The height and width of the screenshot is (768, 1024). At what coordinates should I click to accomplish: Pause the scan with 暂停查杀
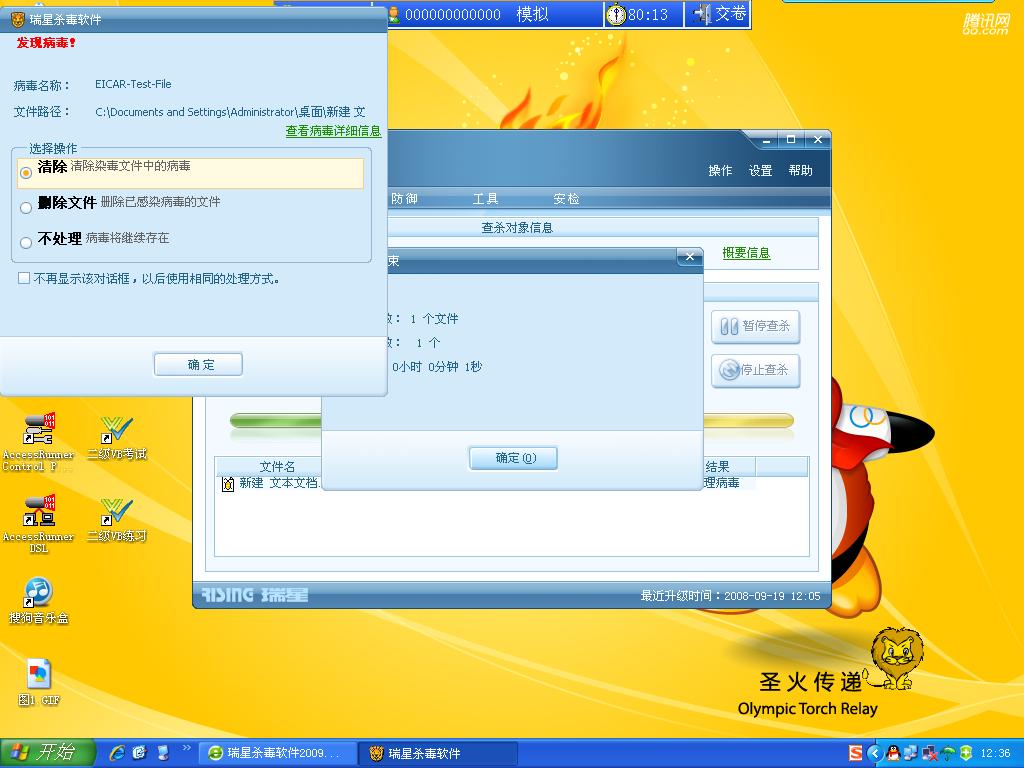click(x=756, y=326)
